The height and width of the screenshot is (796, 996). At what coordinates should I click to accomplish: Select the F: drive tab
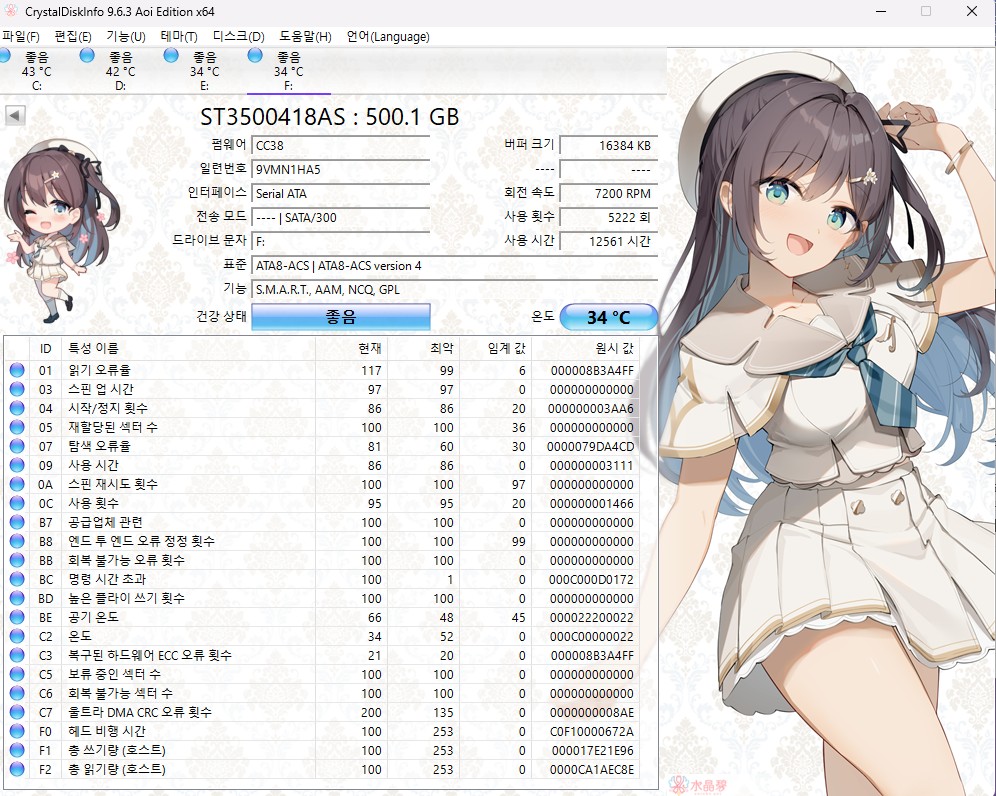(288, 70)
